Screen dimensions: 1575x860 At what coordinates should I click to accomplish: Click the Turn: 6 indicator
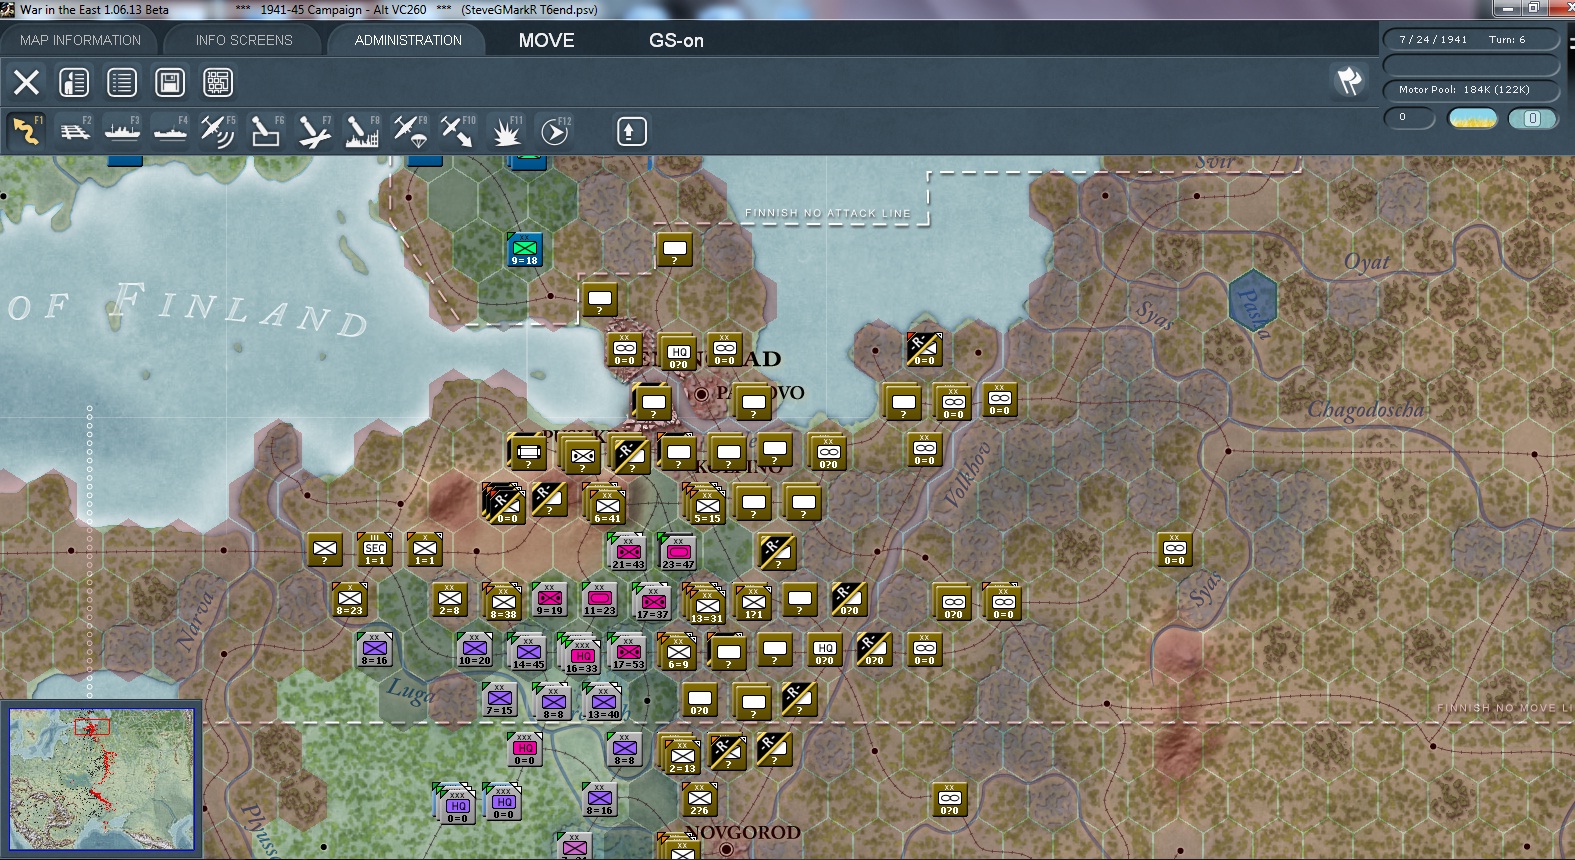1507,40
